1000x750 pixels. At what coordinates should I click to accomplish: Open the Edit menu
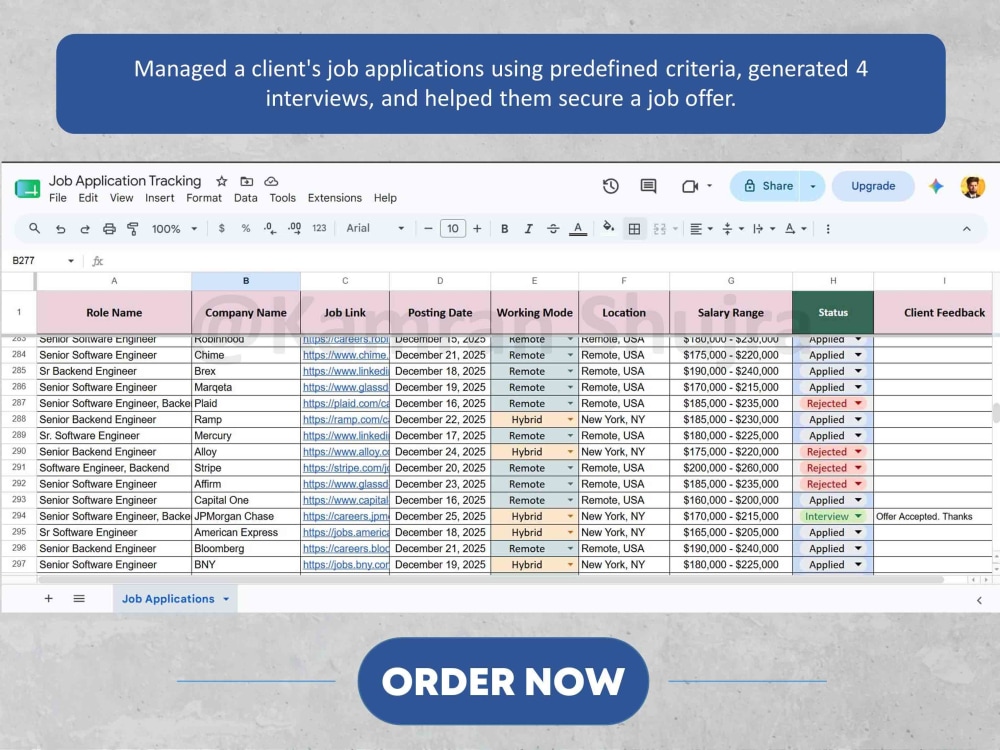click(x=88, y=198)
